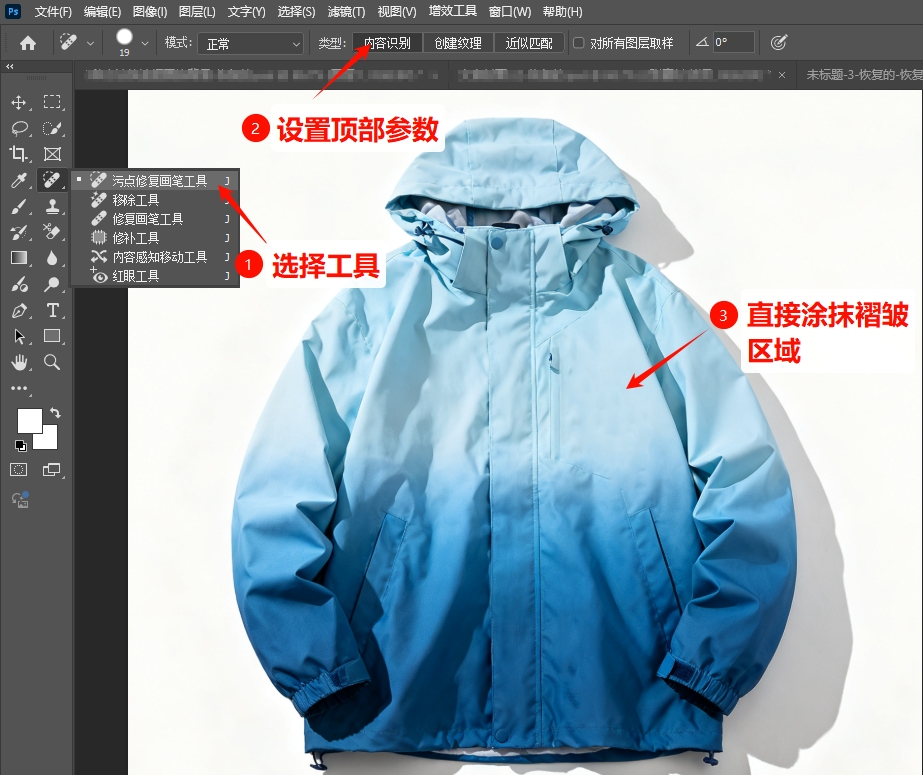Open the 滤镜 menu
This screenshot has width=923, height=775.
click(x=345, y=11)
